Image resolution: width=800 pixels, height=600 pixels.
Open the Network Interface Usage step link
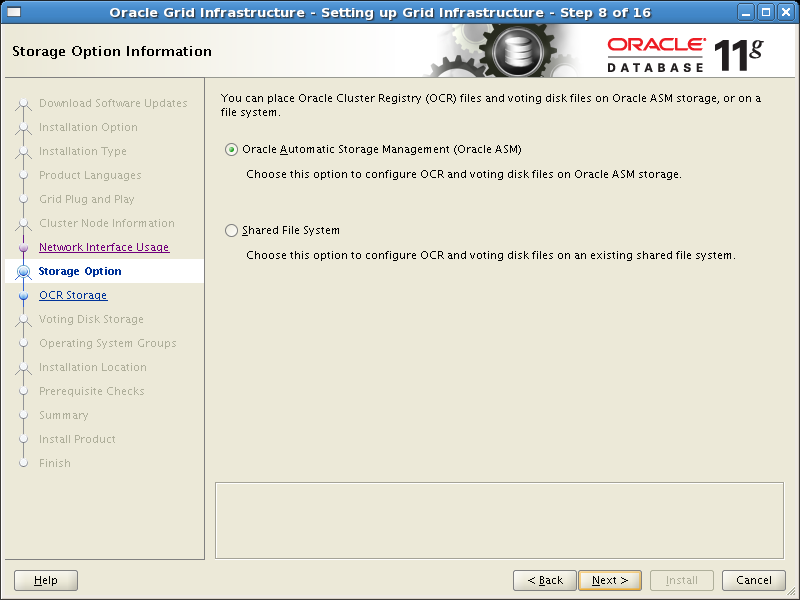(104, 247)
